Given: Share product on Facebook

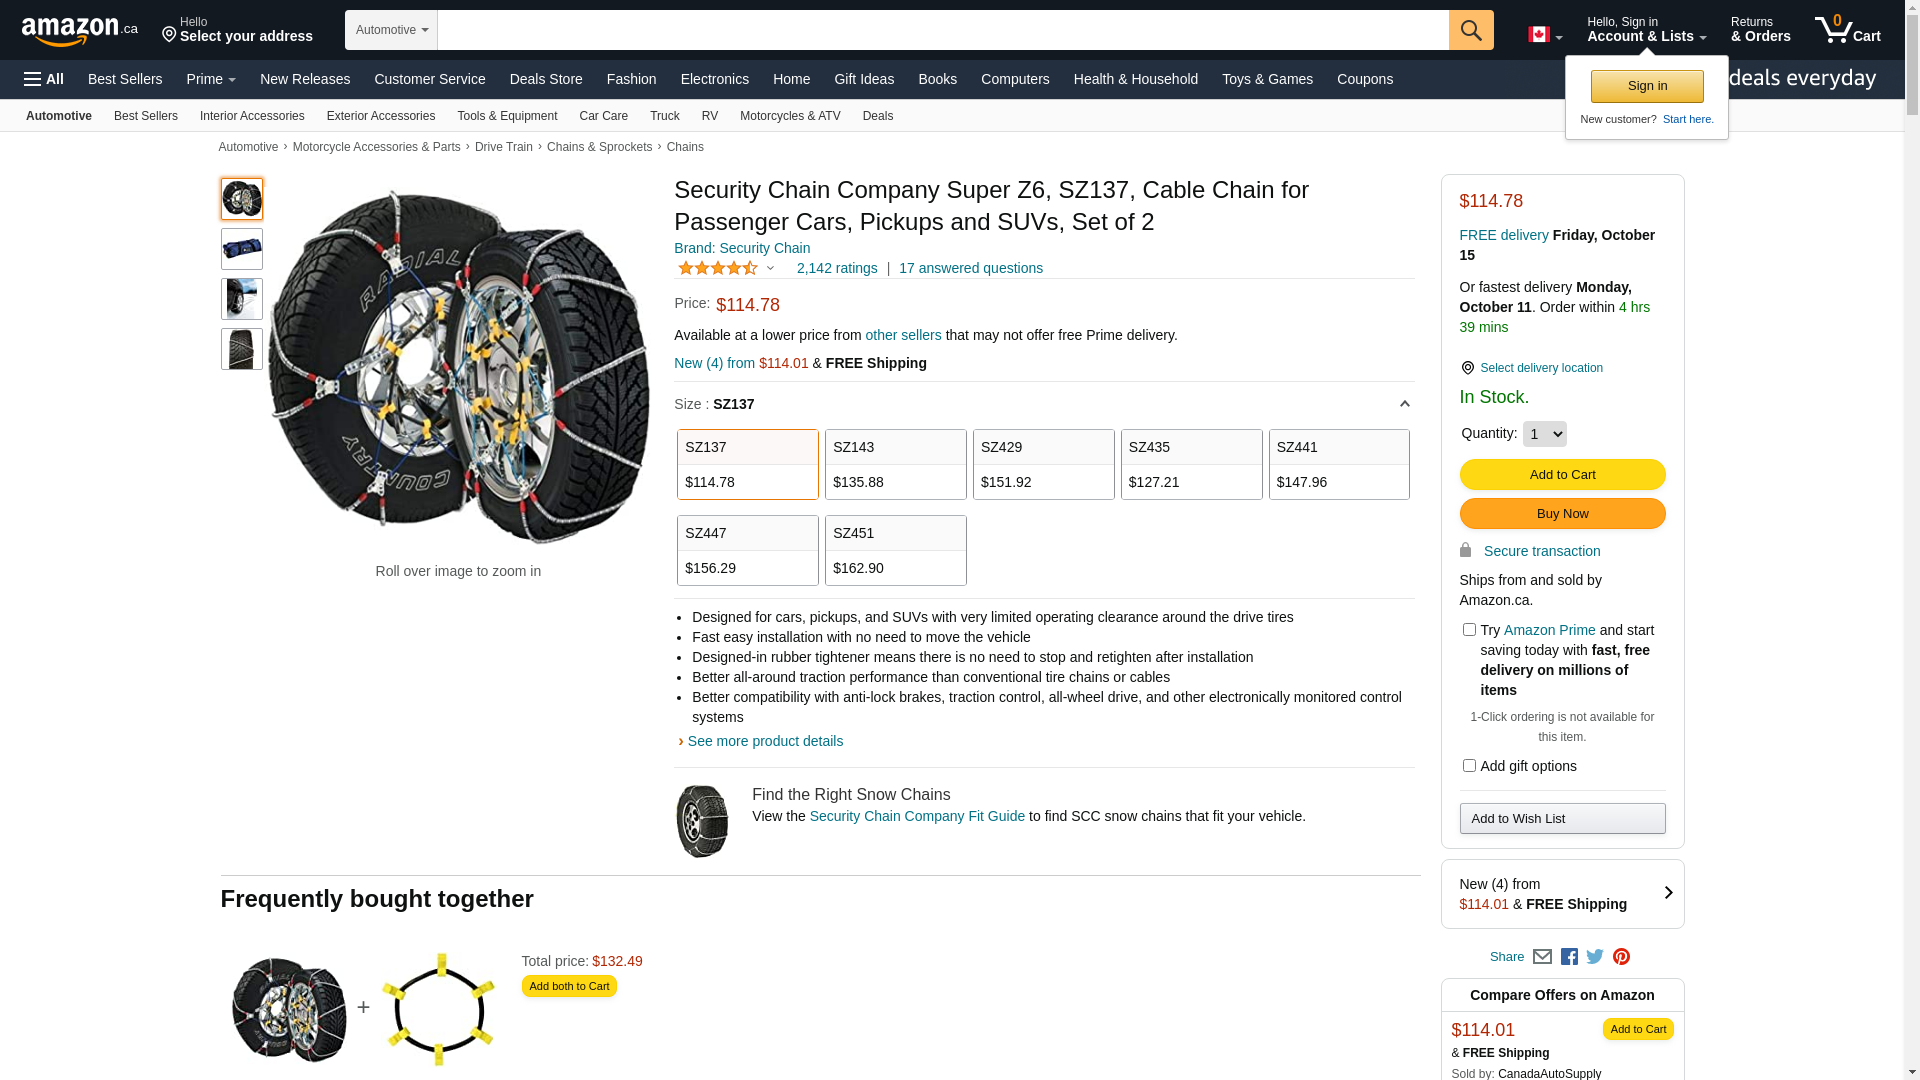Looking at the screenshot, I should click(1569, 957).
